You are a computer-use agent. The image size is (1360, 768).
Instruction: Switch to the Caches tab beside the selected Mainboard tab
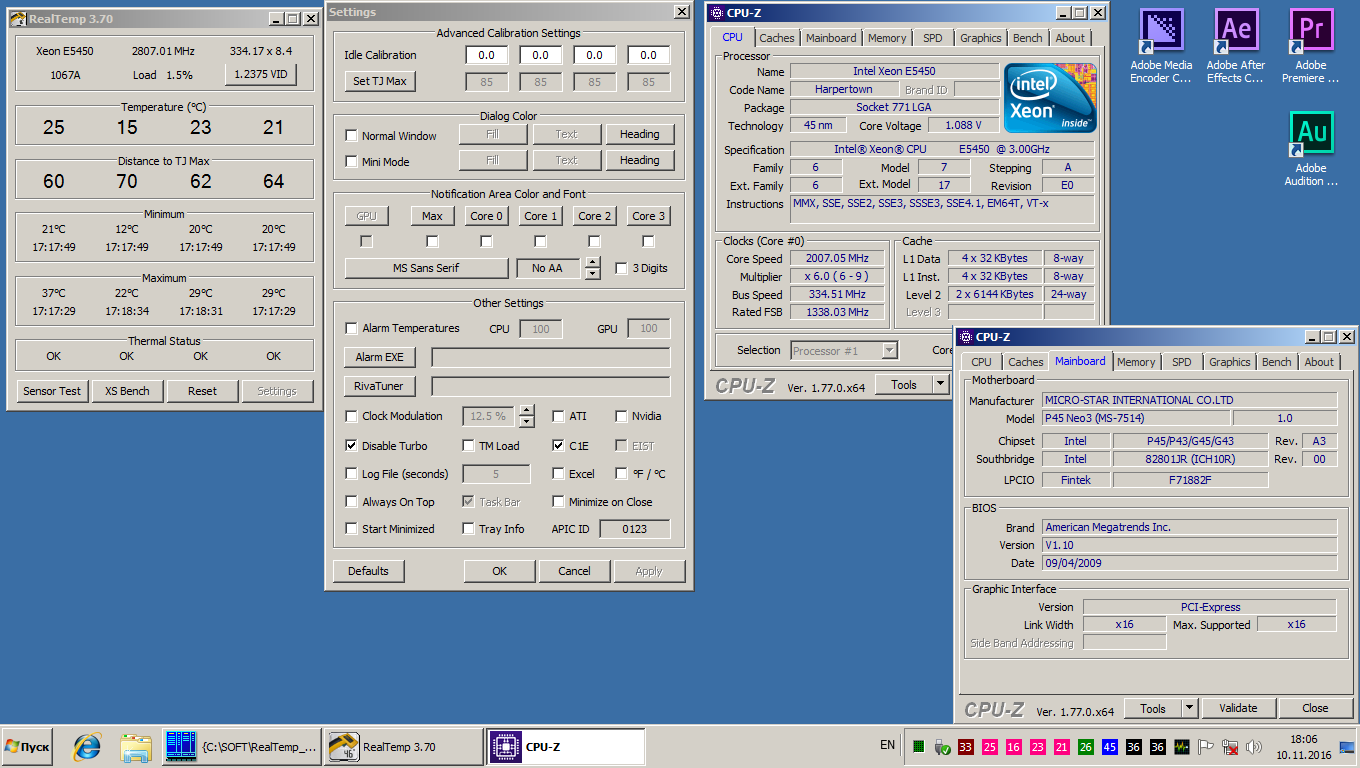click(1026, 362)
